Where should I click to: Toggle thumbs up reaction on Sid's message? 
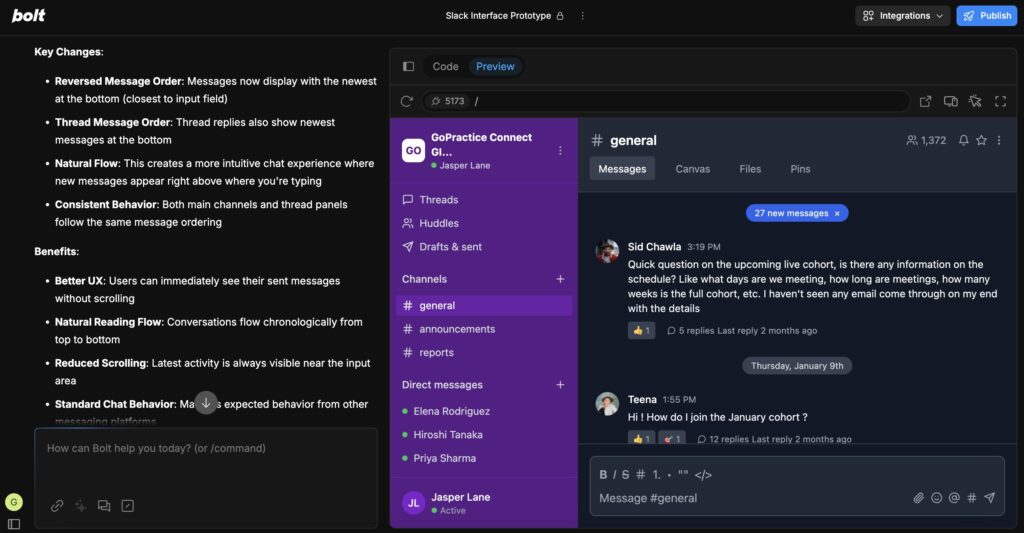[x=641, y=331]
